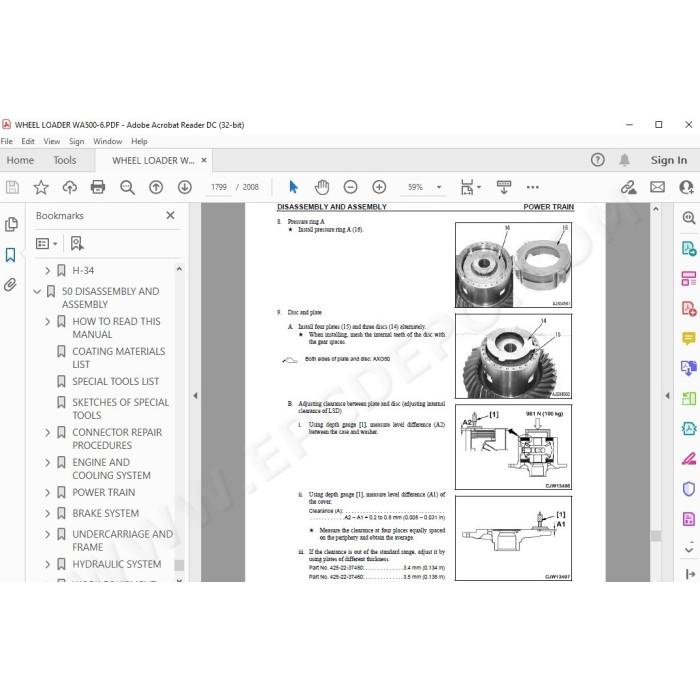
Task: Expand BRAKE SYSTEM bookmark
Action: click(47, 513)
